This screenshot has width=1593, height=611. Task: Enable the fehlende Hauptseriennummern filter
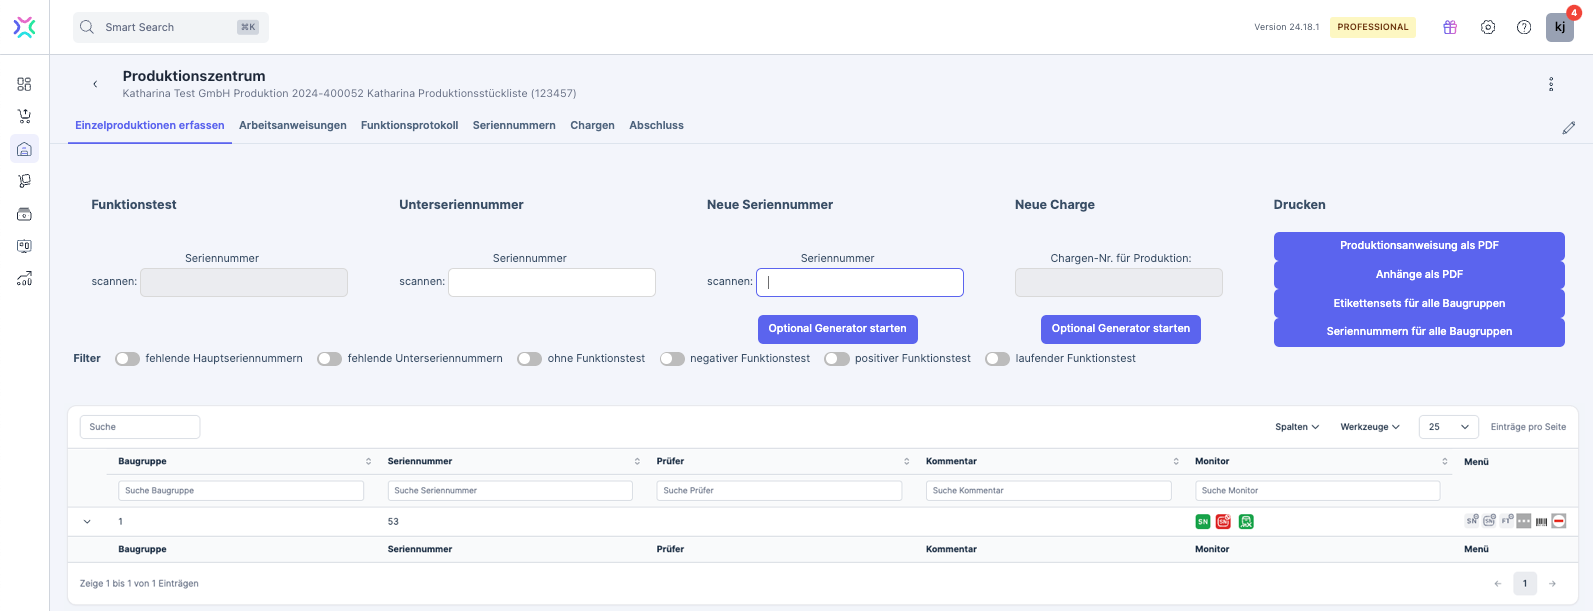(127, 359)
